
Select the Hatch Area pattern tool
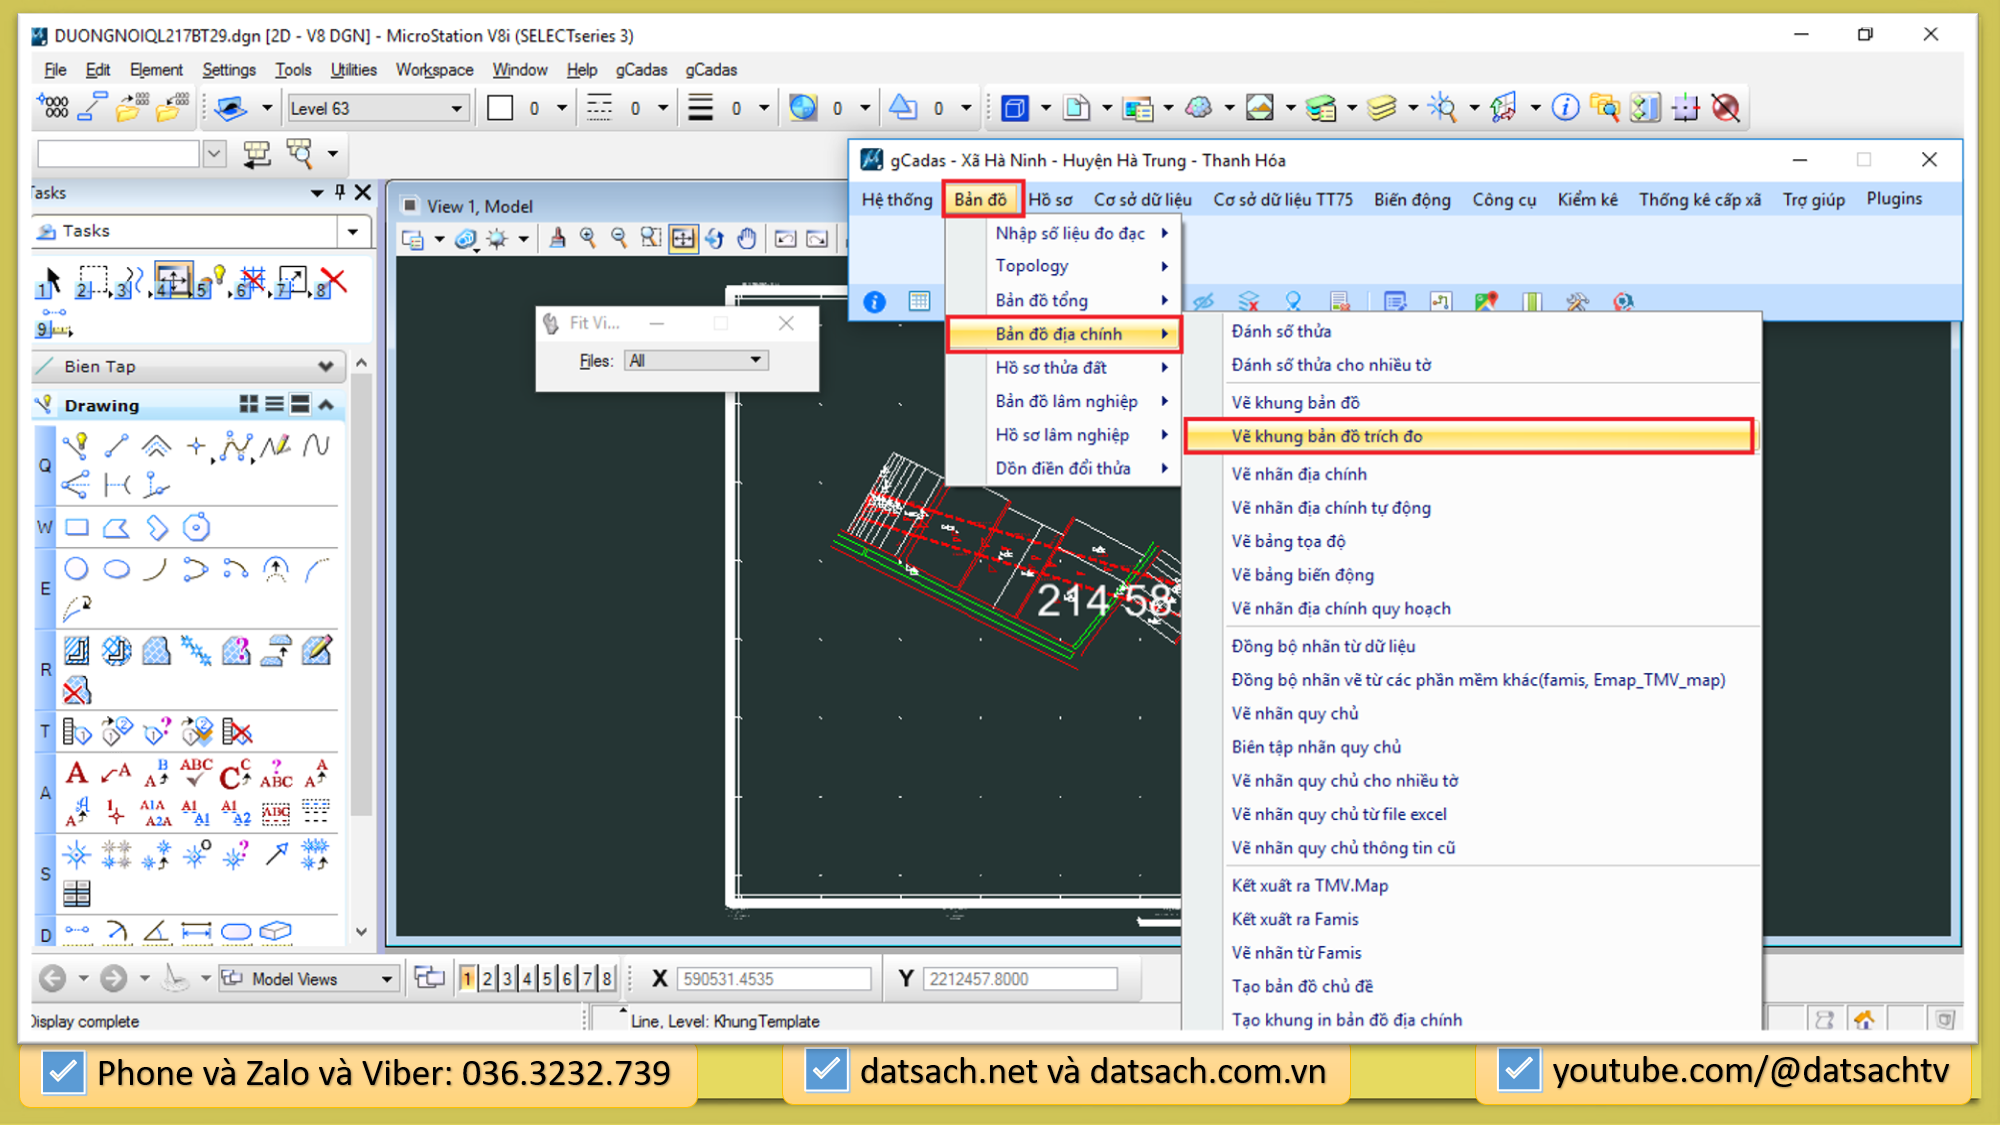tap(77, 651)
